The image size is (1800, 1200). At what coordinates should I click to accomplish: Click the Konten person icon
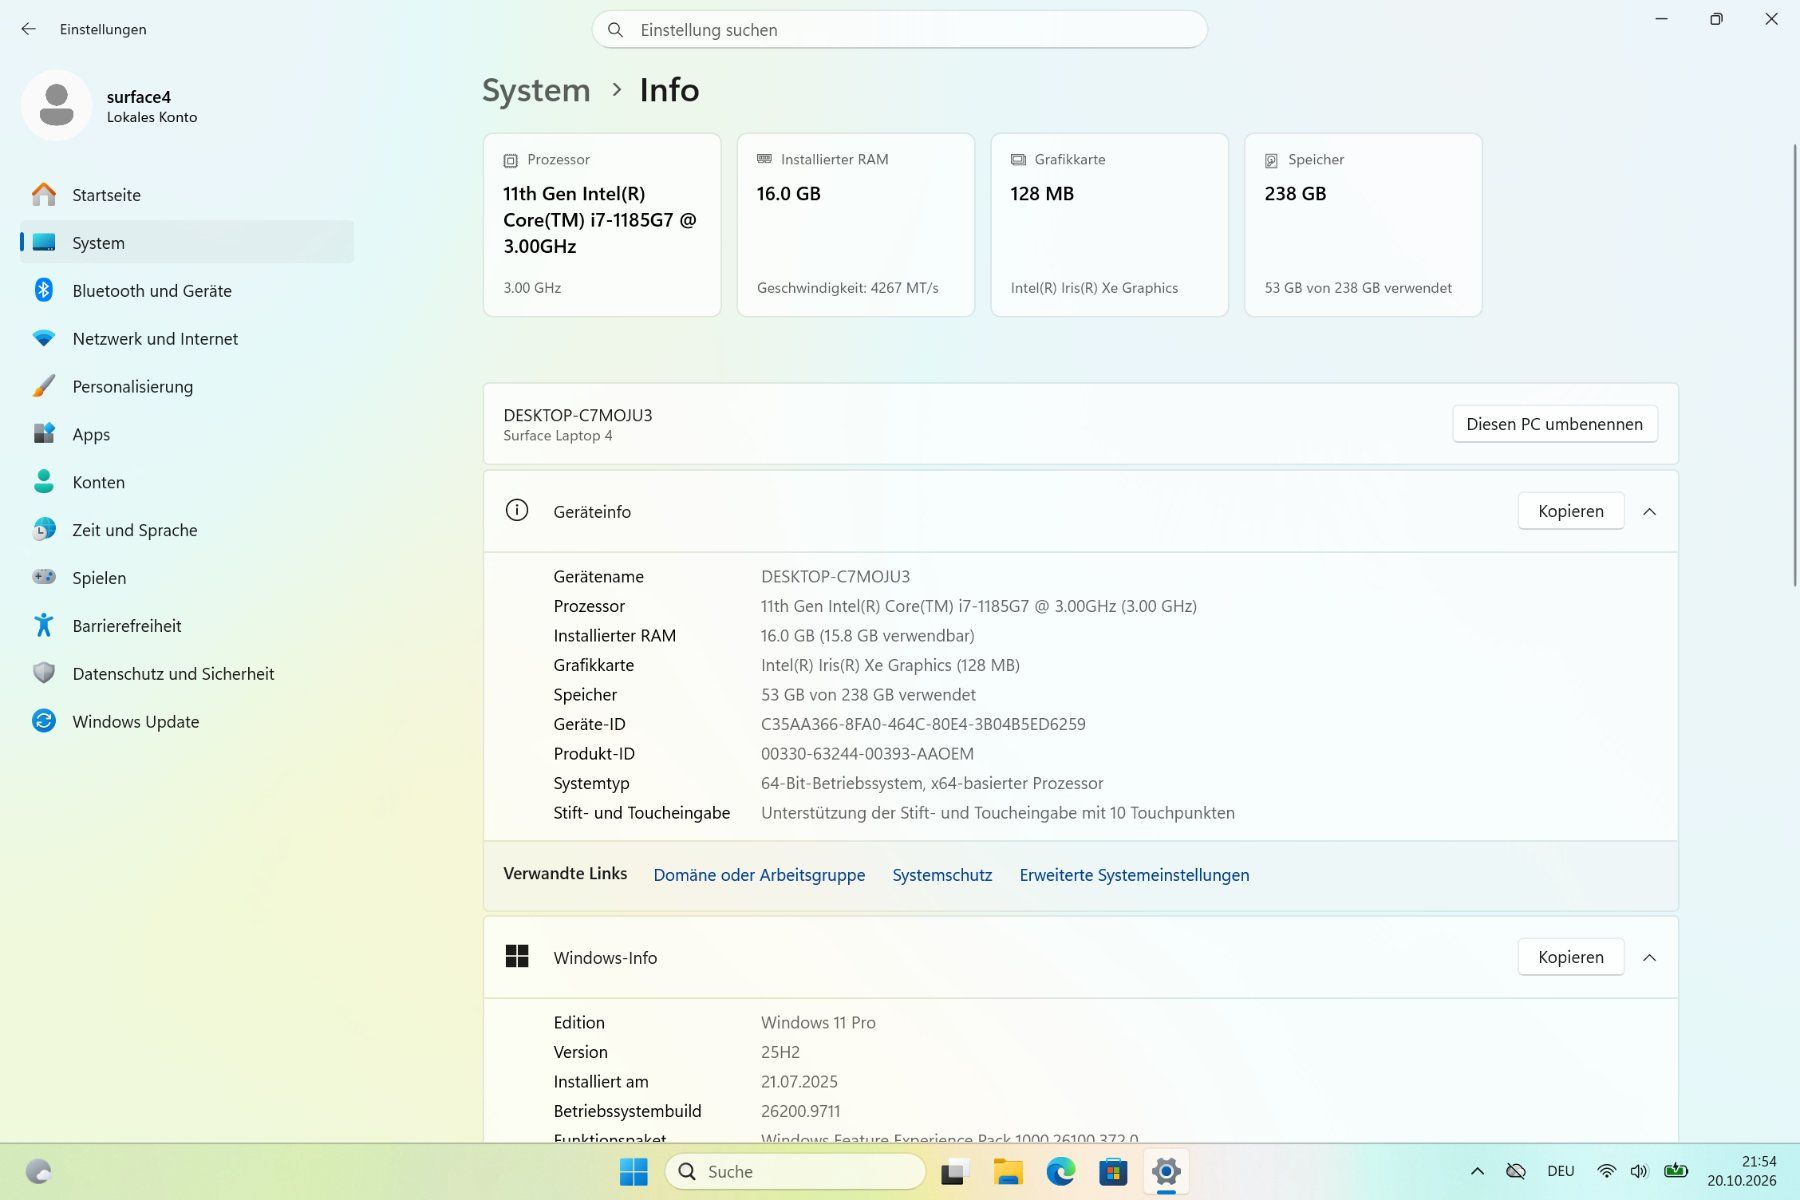point(44,482)
